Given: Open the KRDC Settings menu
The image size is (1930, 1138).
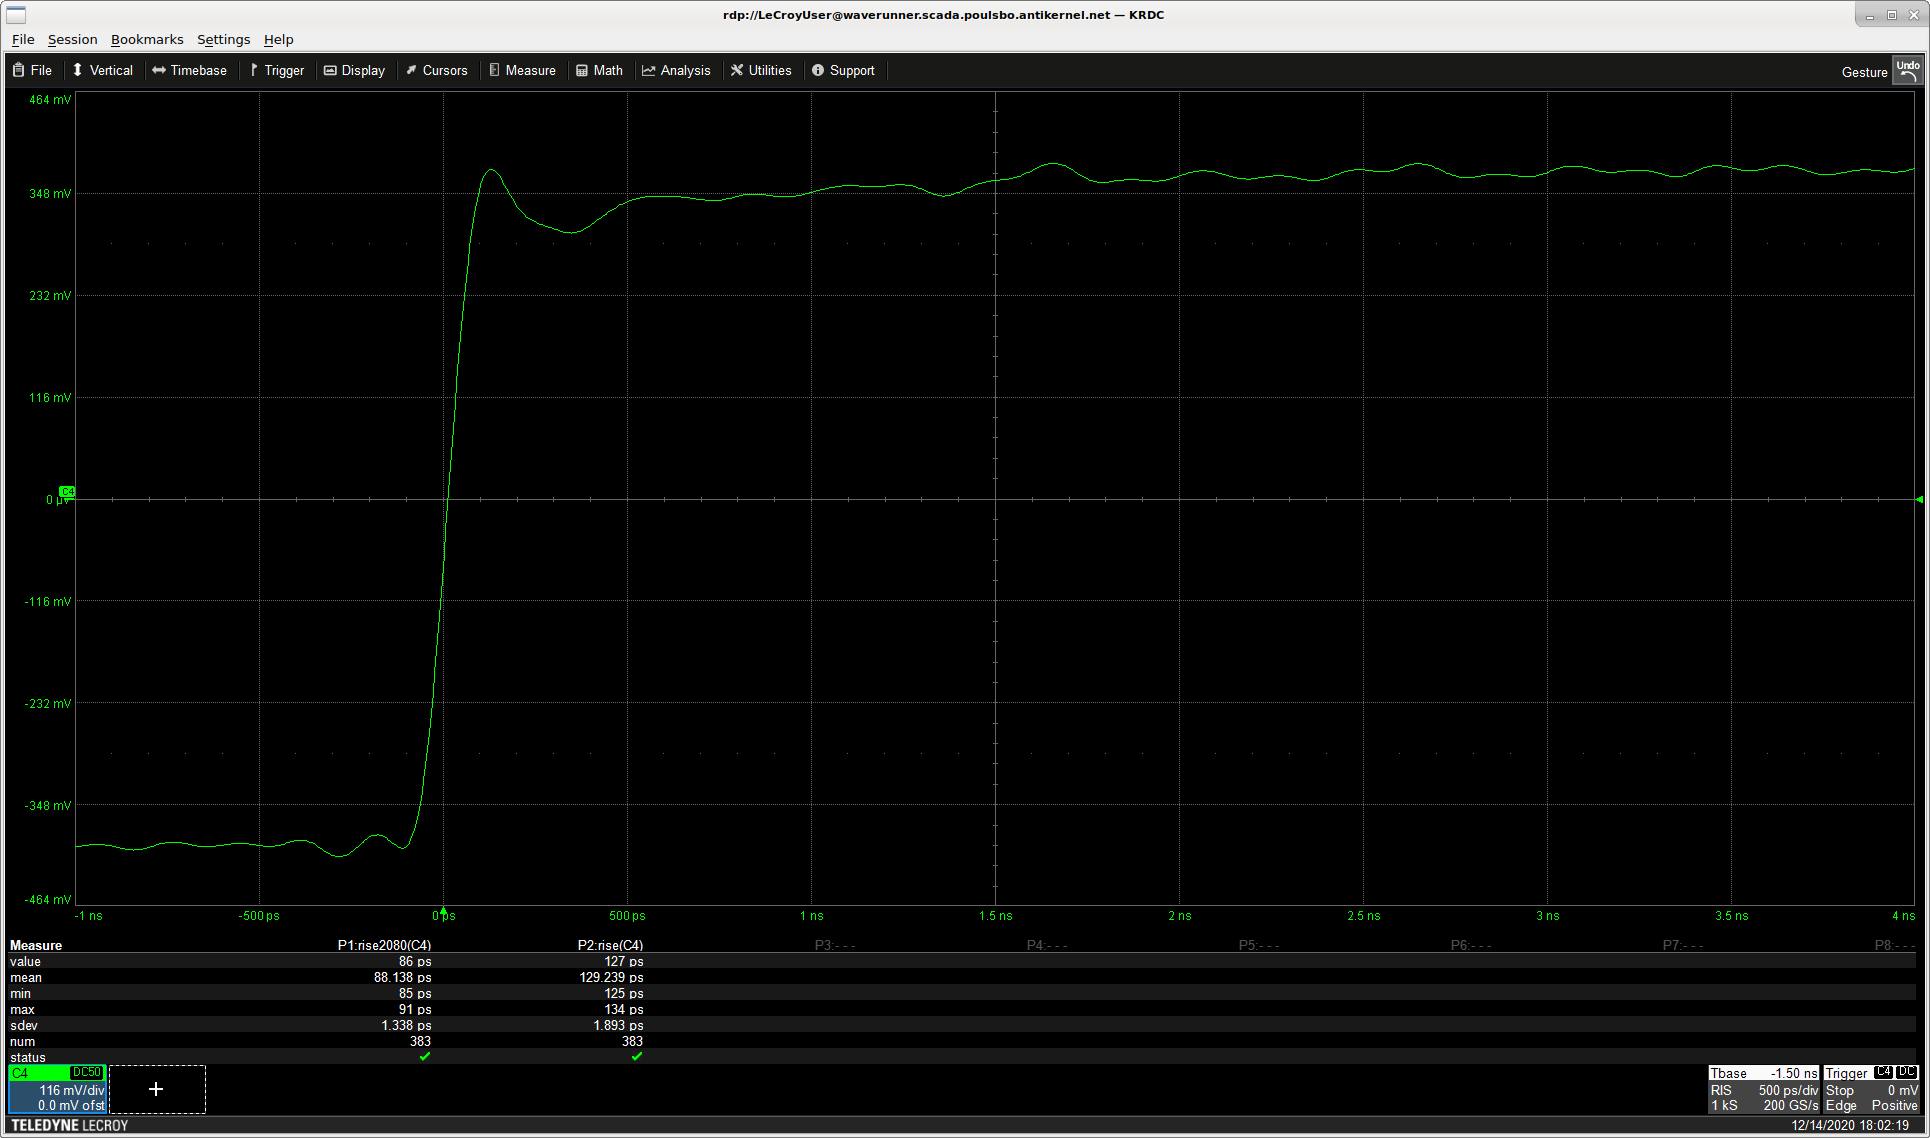Looking at the screenshot, I should pyautogui.click(x=223, y=39).
